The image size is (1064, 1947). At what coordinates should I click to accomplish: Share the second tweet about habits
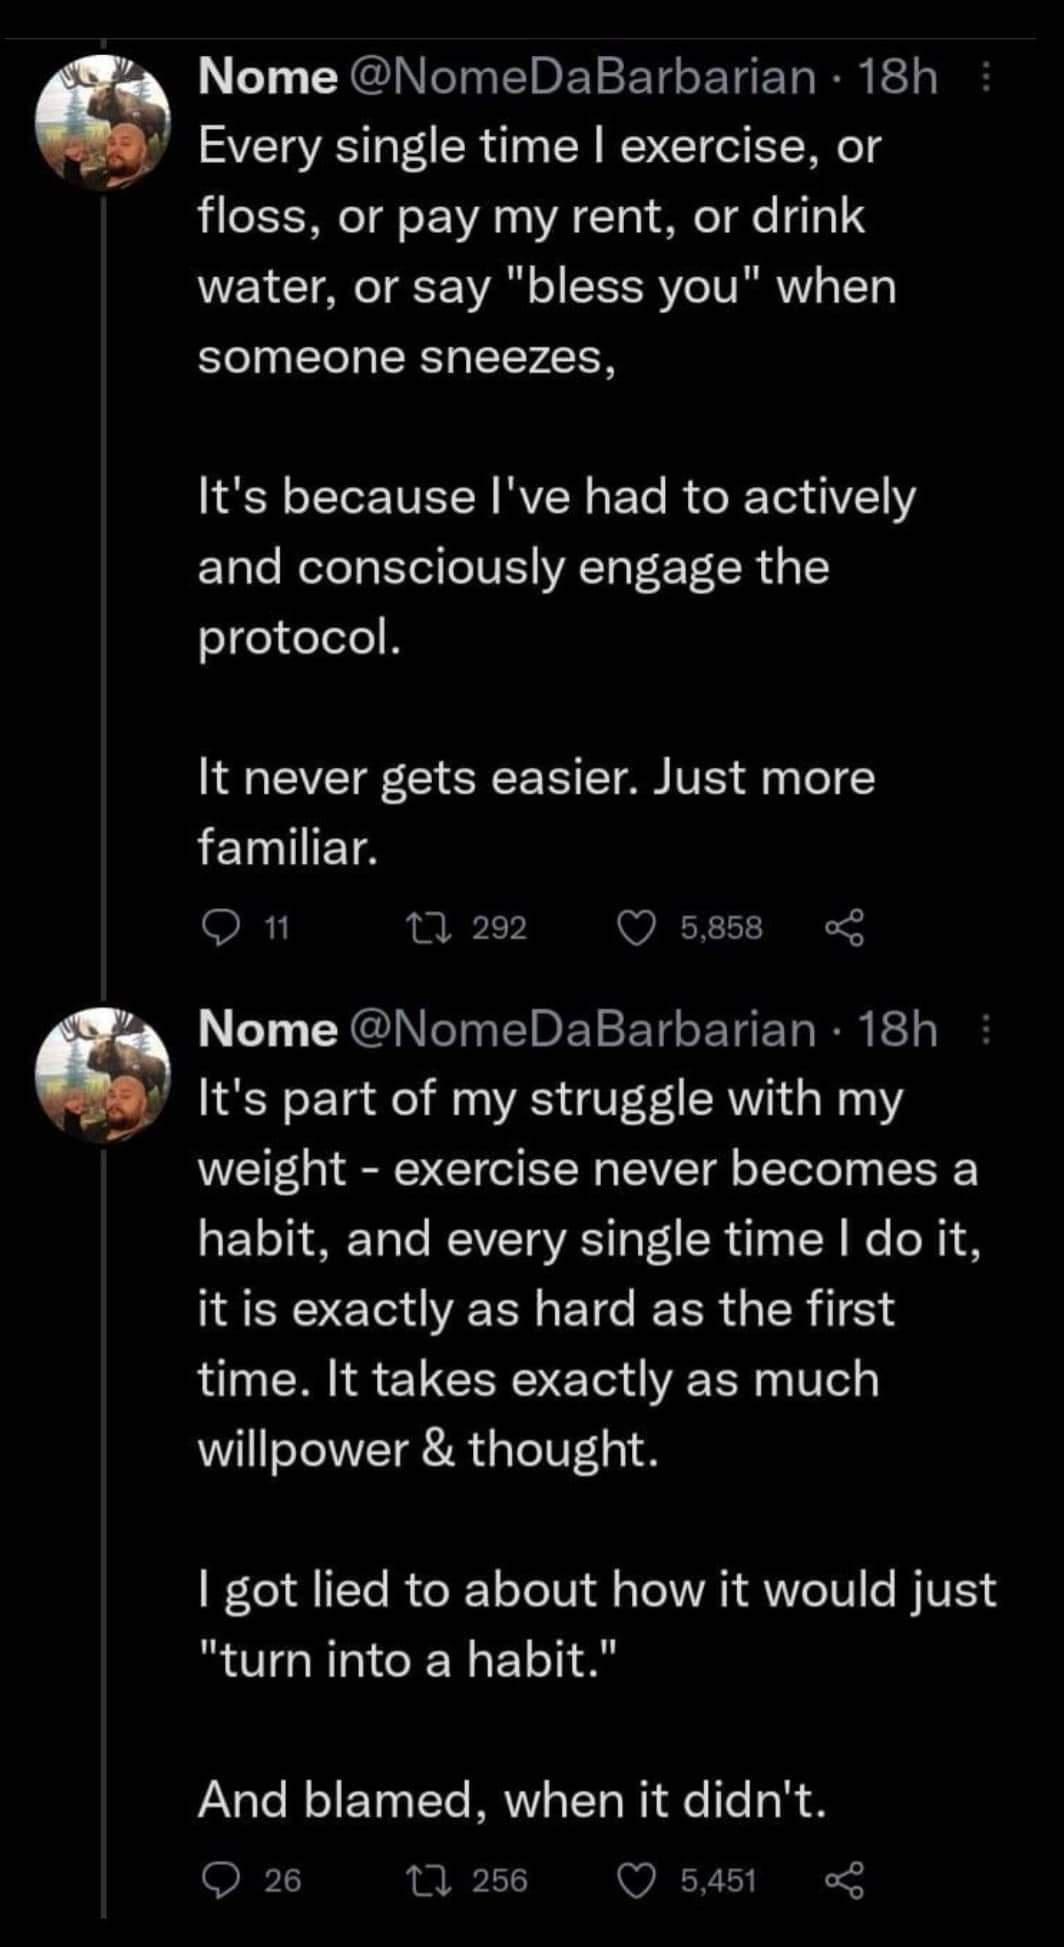[843, 1881]
